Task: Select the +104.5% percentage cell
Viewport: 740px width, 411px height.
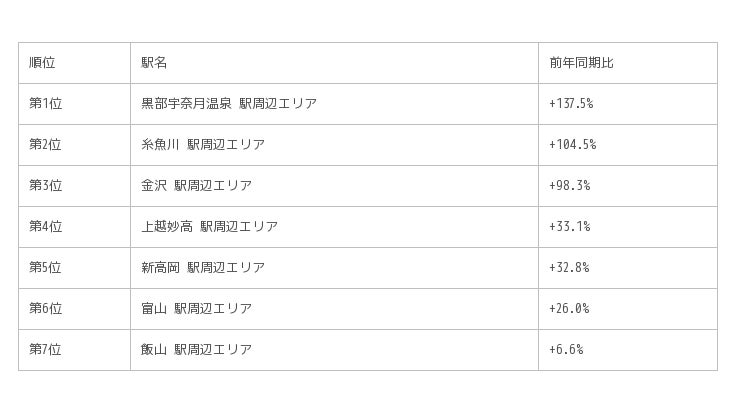Action: point(572,145)
